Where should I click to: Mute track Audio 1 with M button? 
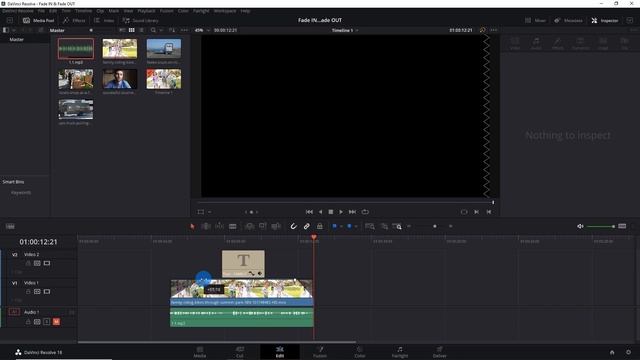56,322
